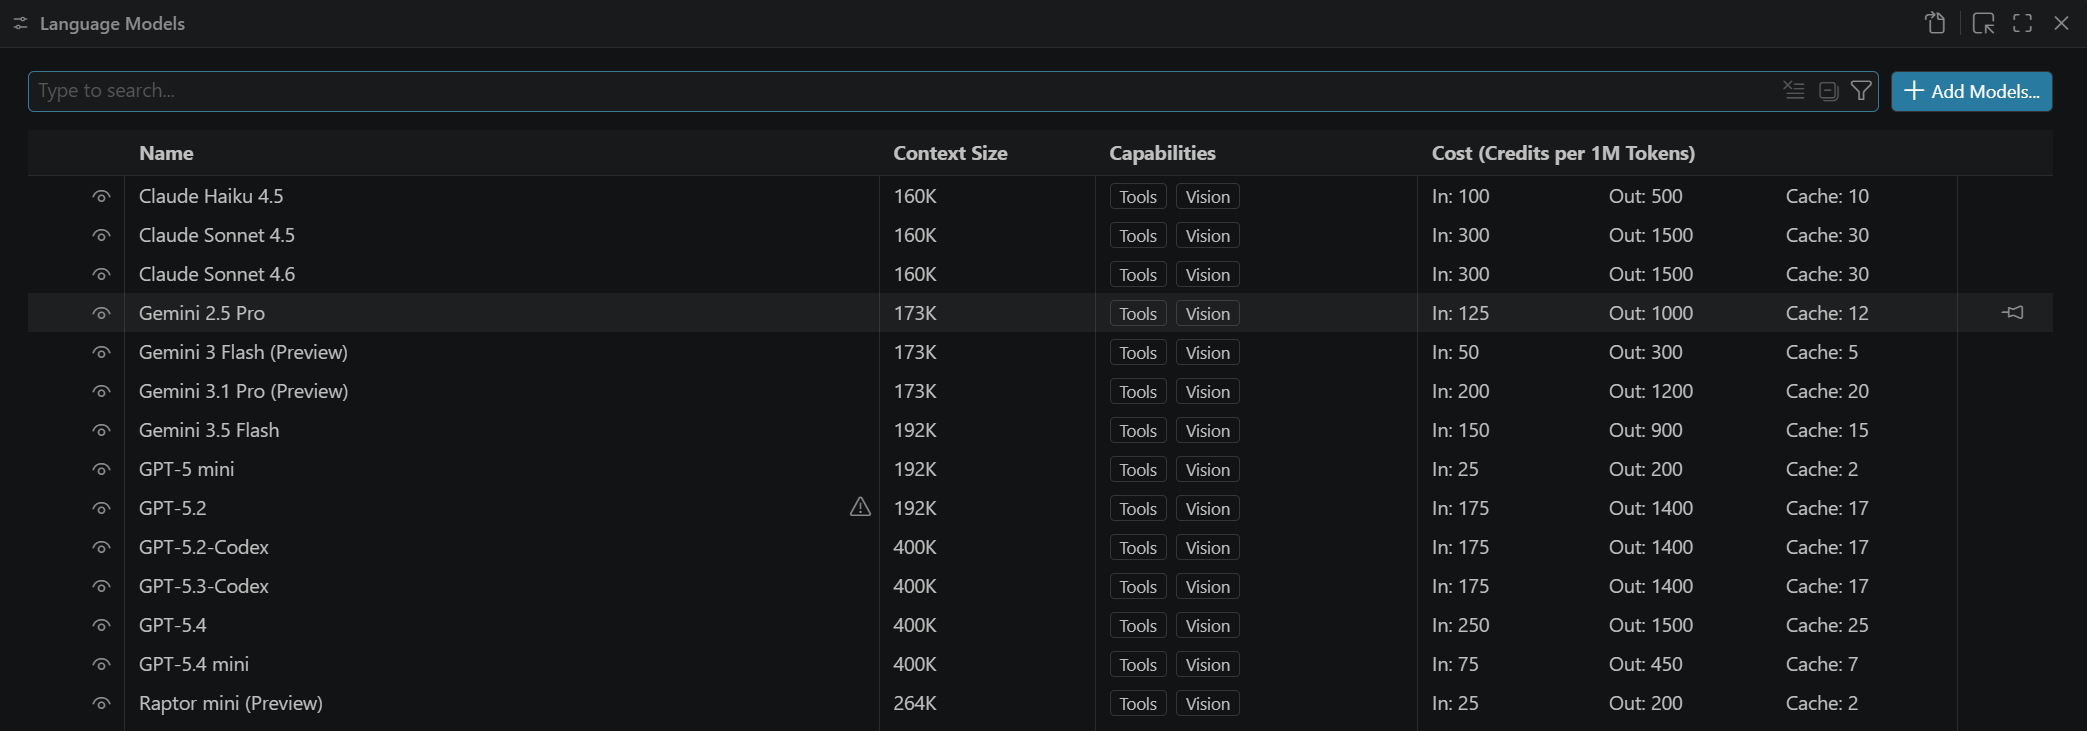Image resolution: width=2087 pixels, height=731 pixels.
Task: Click the Cost (Credits per 1M Tokens) header
Action: coord(1563,153)
